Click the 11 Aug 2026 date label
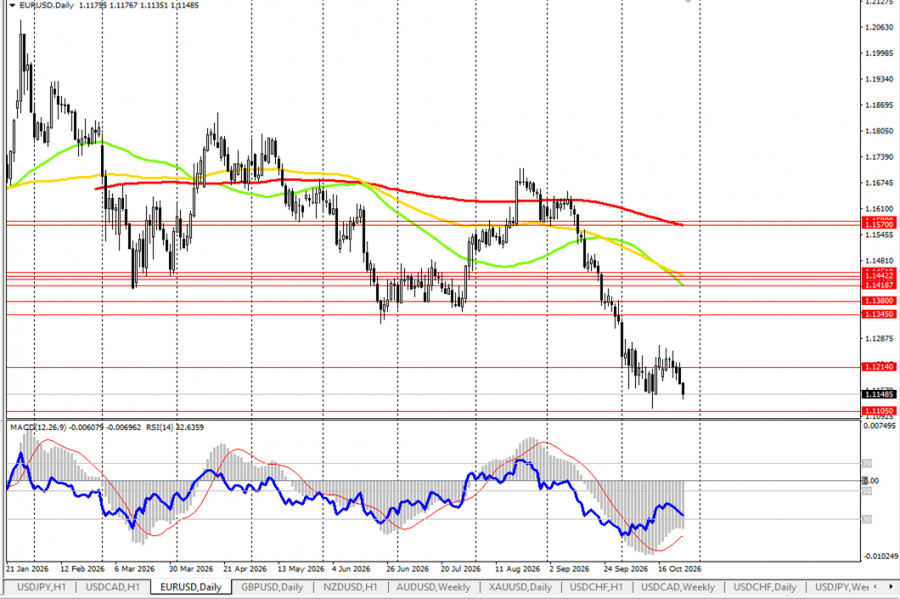Screen dimensions: 900x599 click(518, 569)
